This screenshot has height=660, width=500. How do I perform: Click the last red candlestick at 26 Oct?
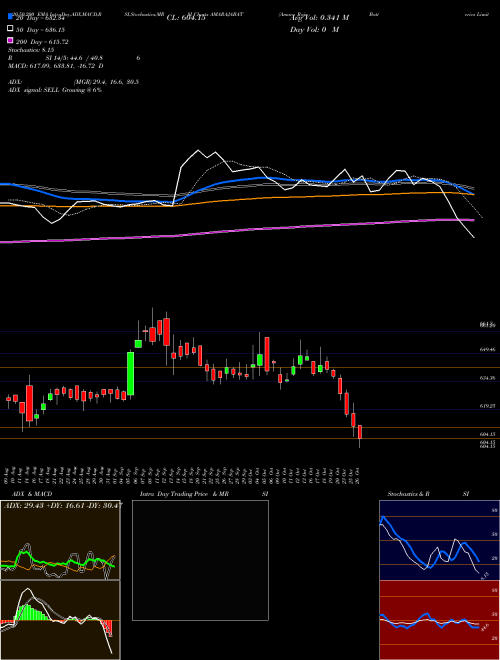tap(360, 432)
